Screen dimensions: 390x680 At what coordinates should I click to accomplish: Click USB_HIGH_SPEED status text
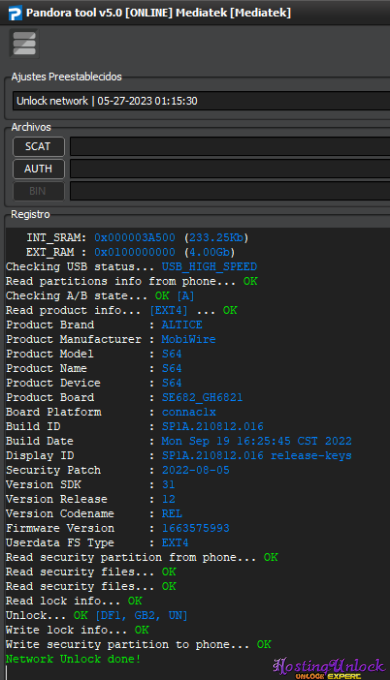(210, 267)
